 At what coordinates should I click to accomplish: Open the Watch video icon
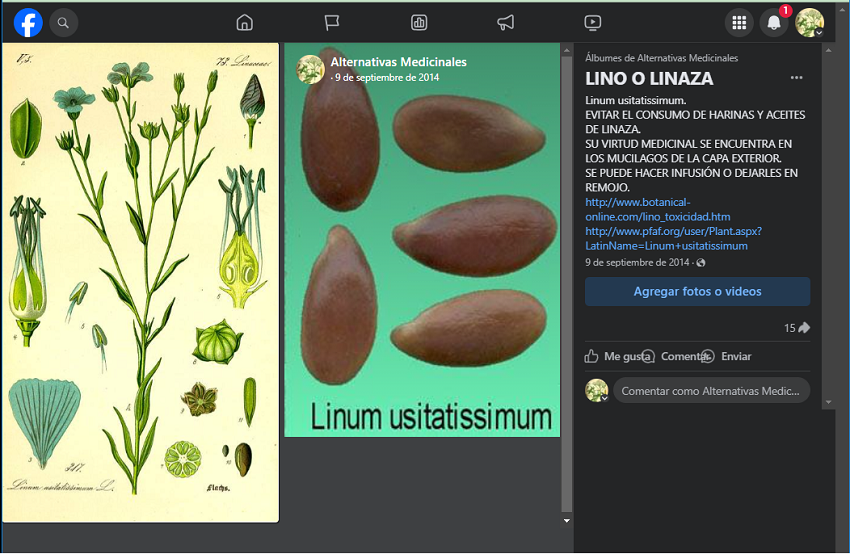593,23
